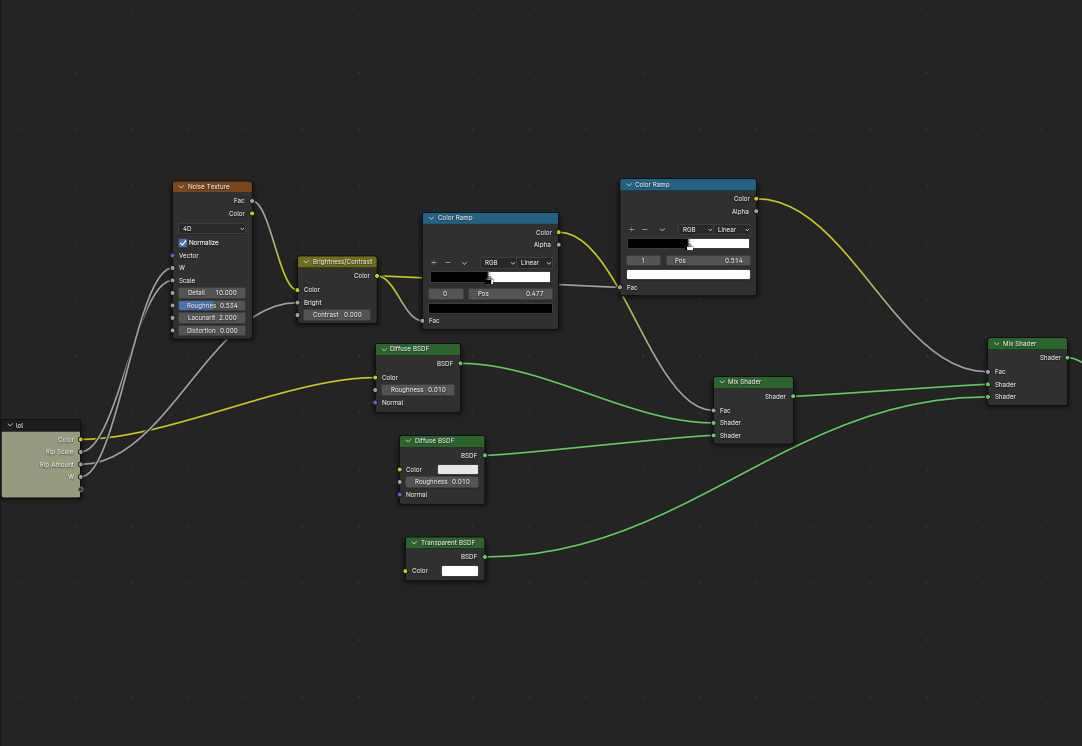The image size is (1082, 746).
Task: Collapse the Noise Texture node via header arrow
Action: coord(181,187)
